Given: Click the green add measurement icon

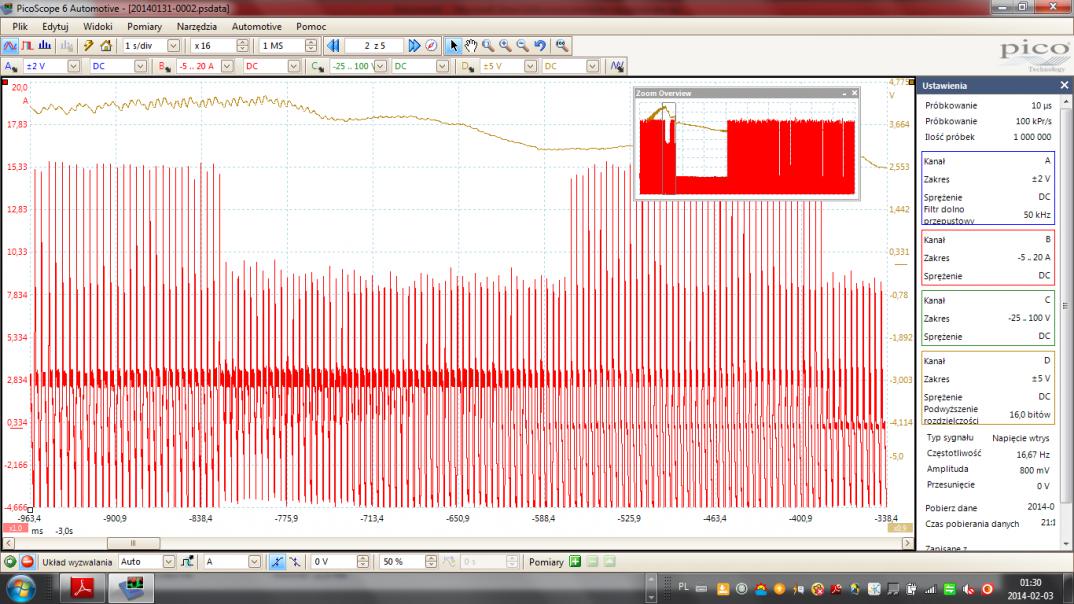Looking at the screenshot, I should click(x=575, y=562).
